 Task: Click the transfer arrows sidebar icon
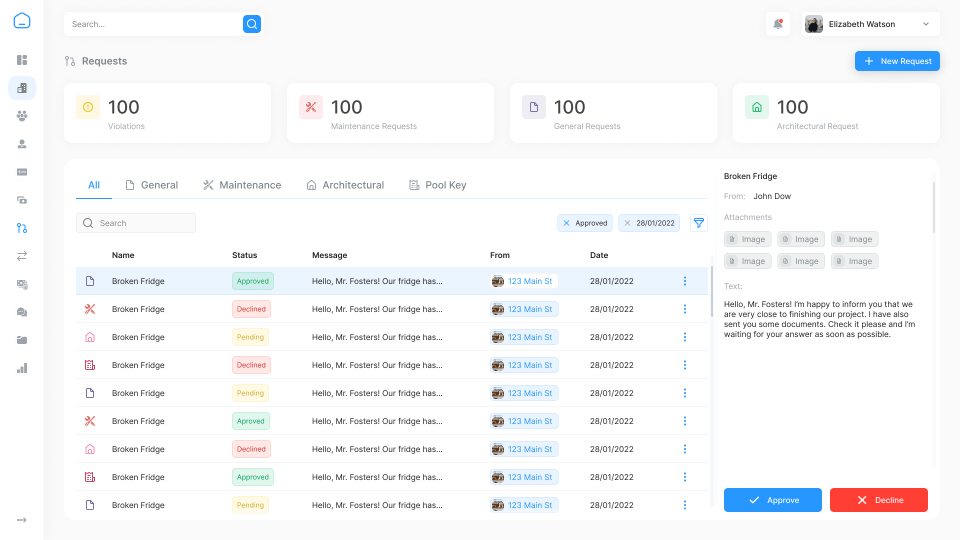point(22,256)
